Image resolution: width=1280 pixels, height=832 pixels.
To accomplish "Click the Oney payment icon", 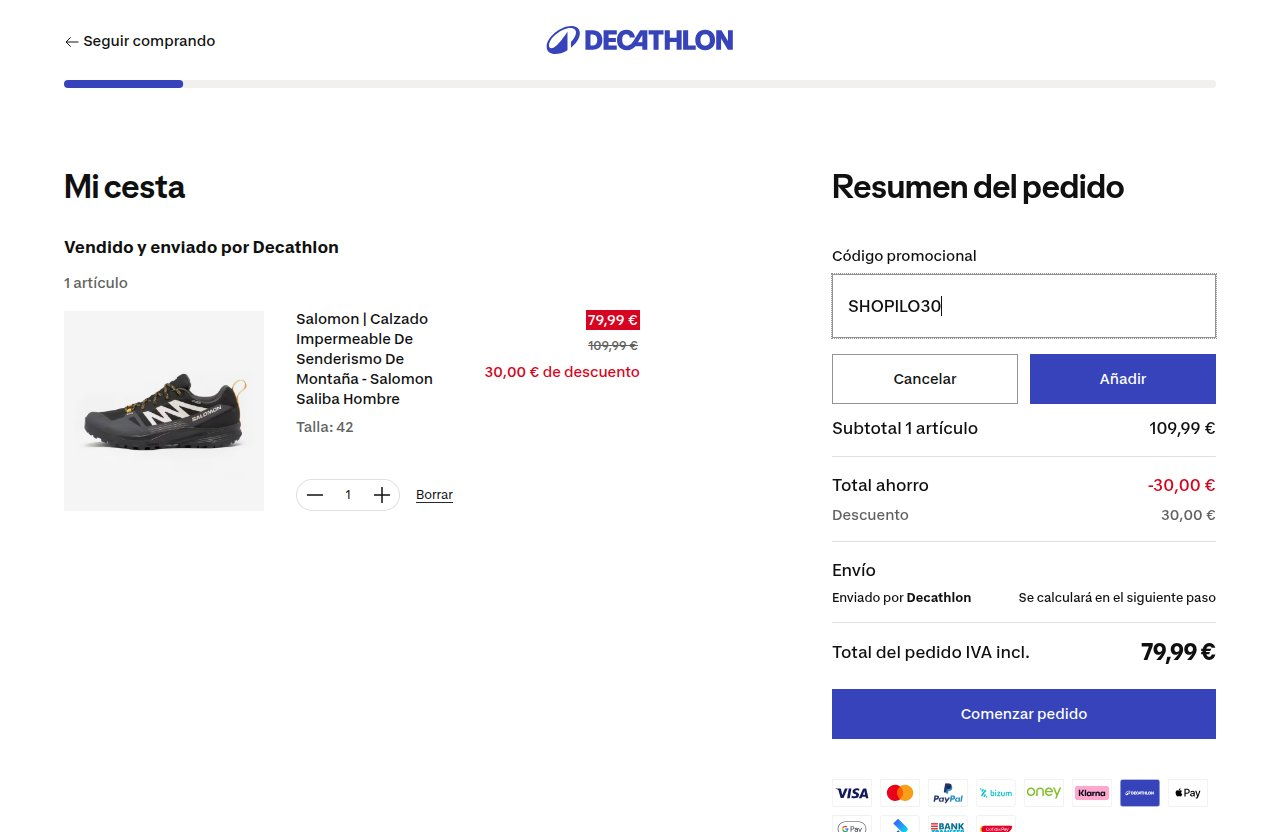I will click(x=1044, y=793).
